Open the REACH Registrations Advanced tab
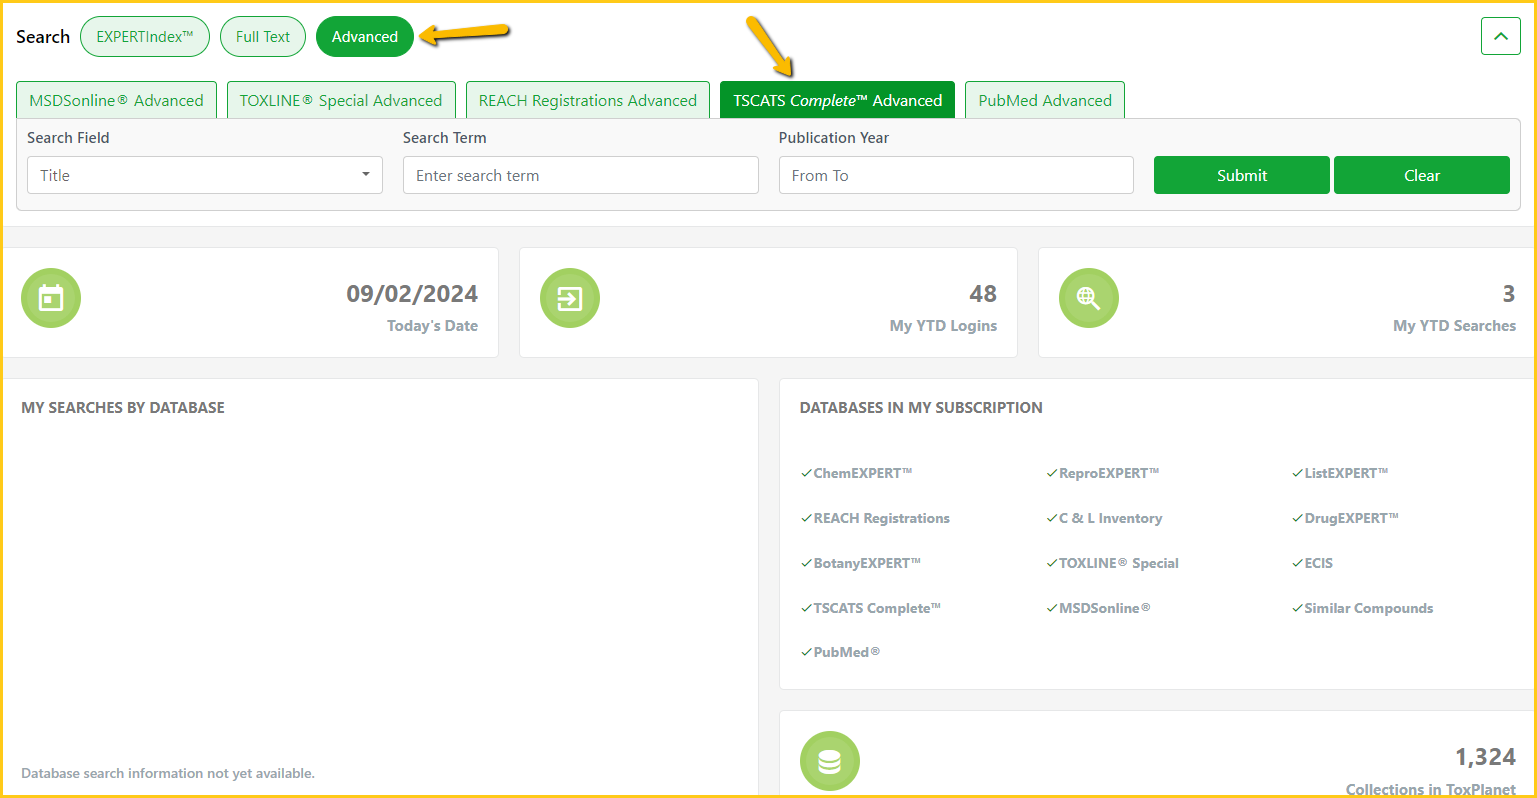 coord(588,100)
